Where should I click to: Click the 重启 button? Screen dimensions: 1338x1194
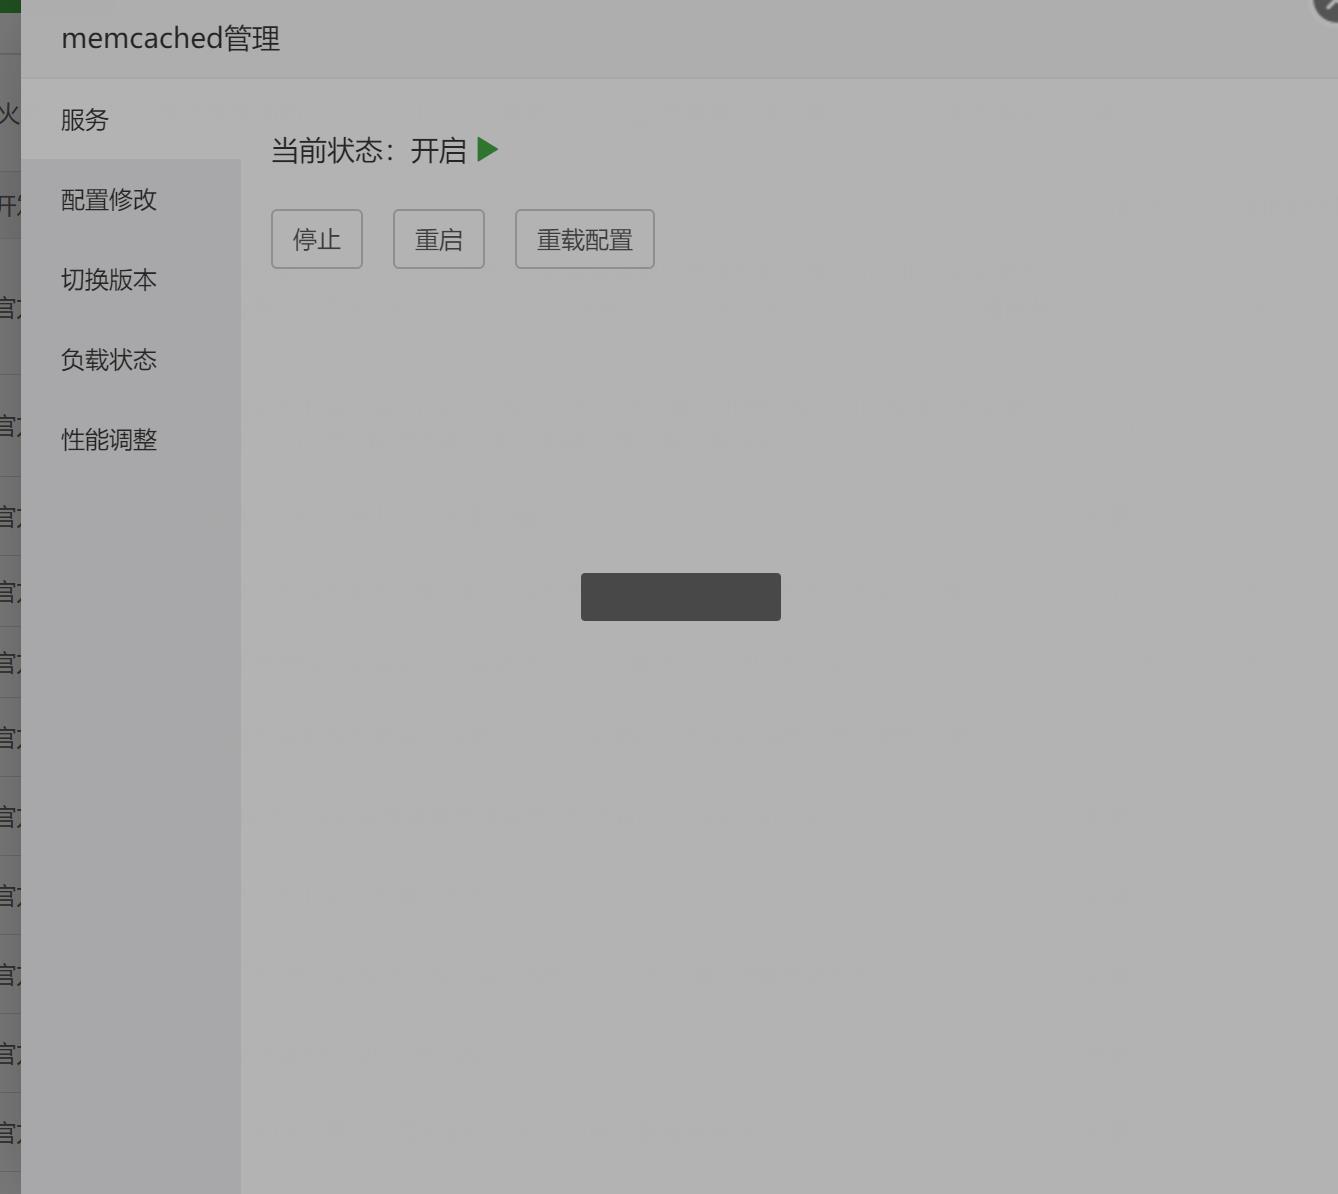coord(439,239)
